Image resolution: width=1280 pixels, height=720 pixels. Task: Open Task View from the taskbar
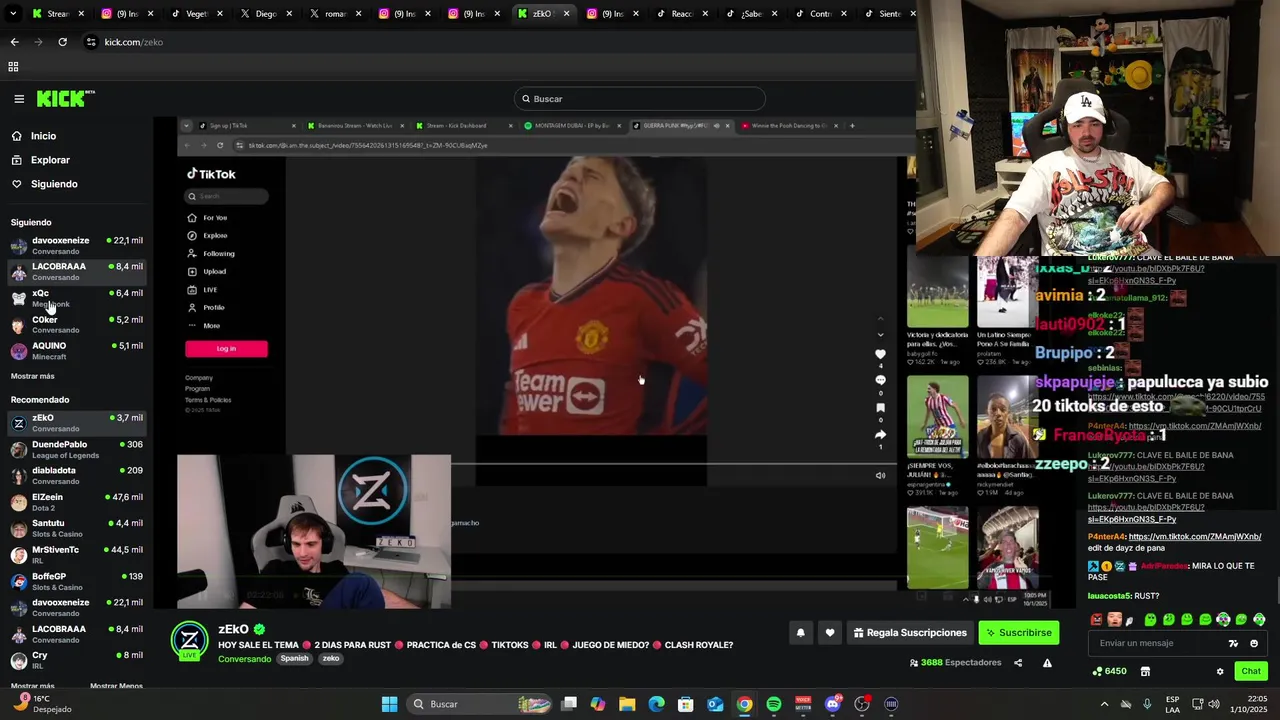click(569, 704)
